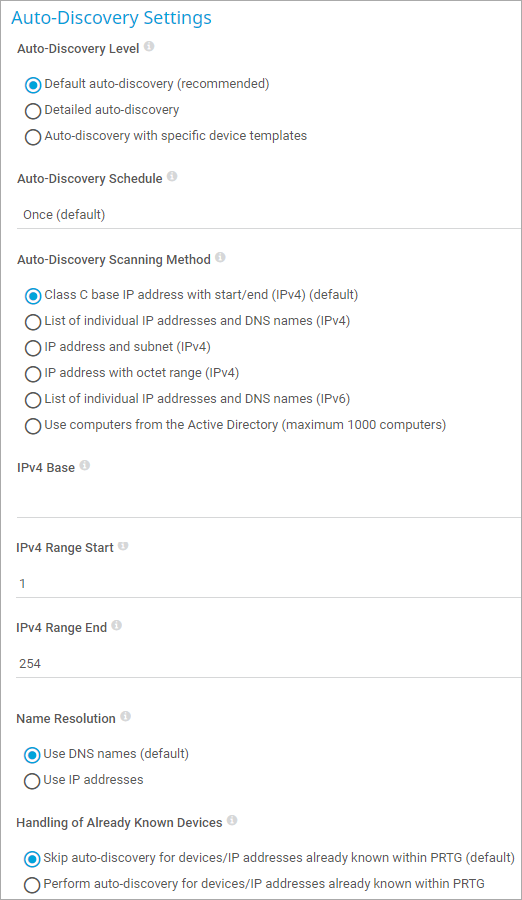The image size is (522, 900).
Task: Show help icon for IPv4 Base
Action: [x=84, y=465]
